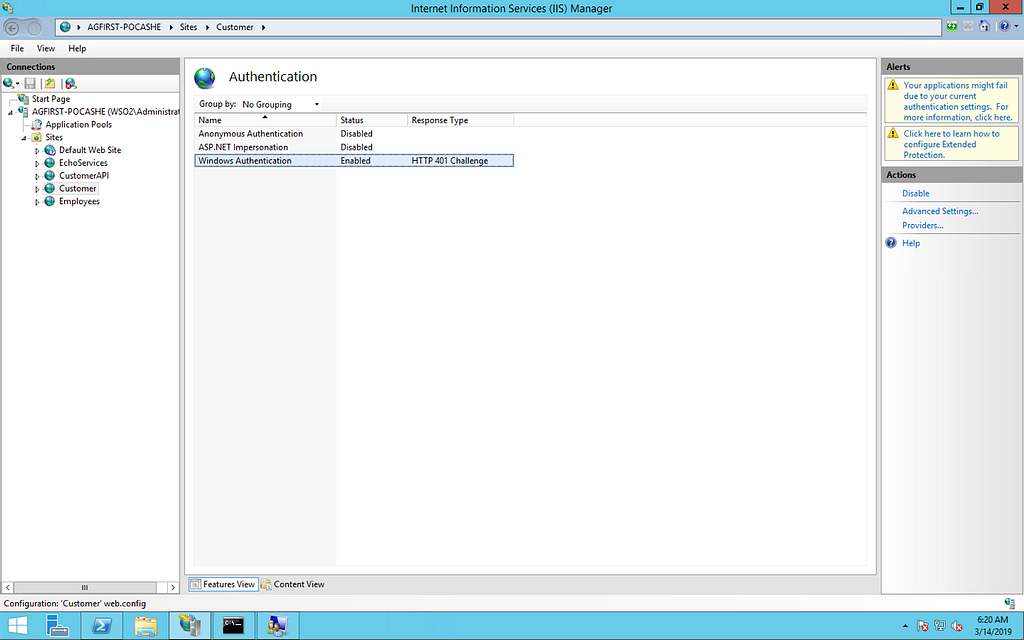Click the green Refresh Page icon
The height and width of the screenshot is (640, 1024).
pyautogui.click(x=952, y=27)
